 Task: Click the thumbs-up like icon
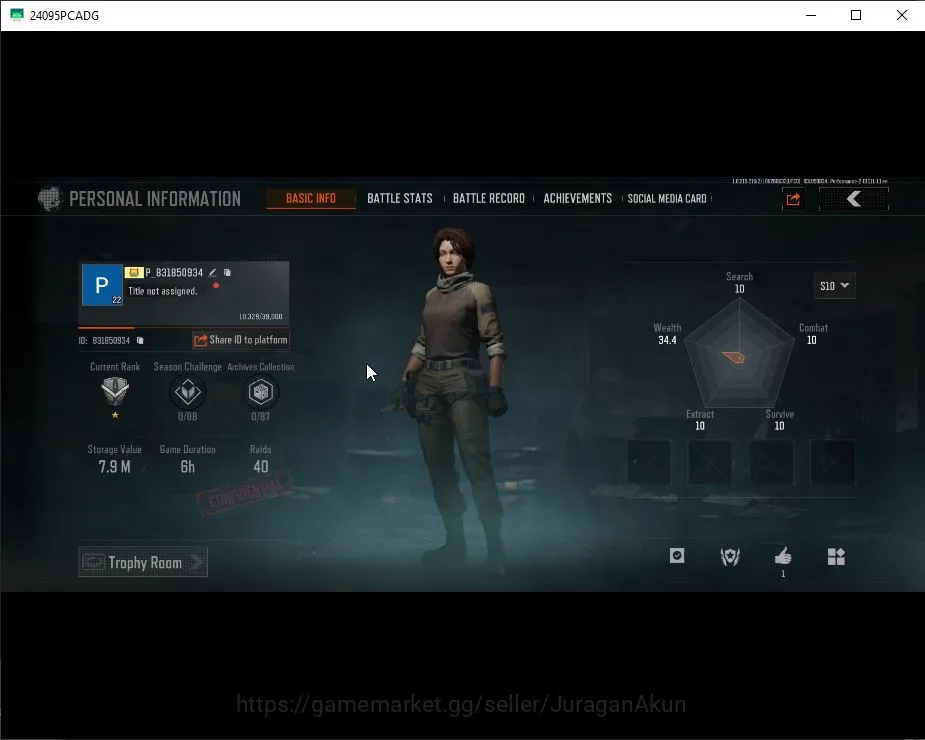tap(783, 556)
